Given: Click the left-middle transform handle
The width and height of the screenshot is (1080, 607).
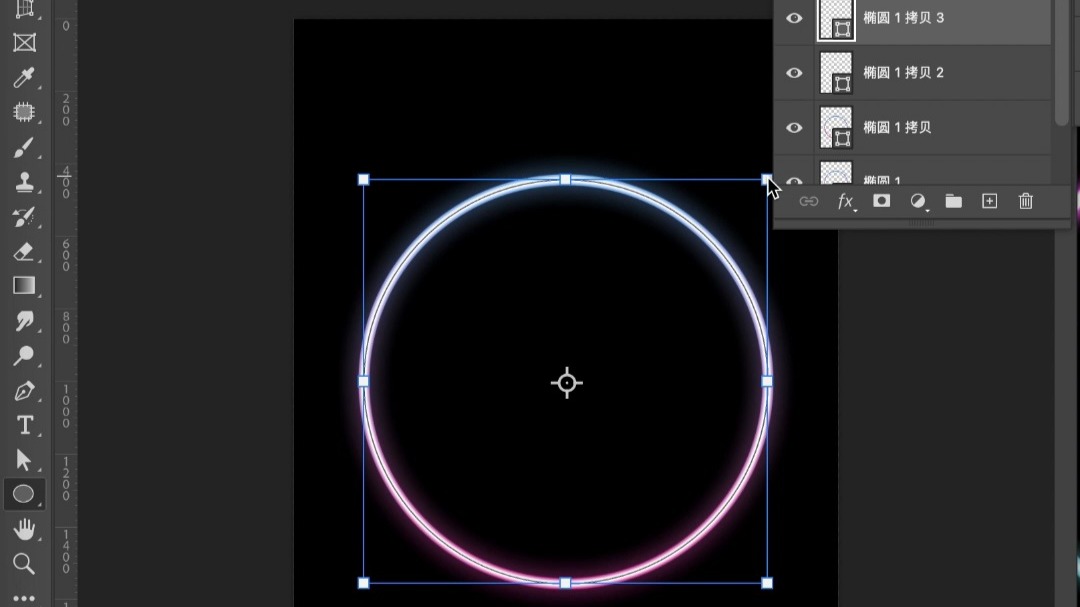Looking at the screenshot, I should (364, 382).
